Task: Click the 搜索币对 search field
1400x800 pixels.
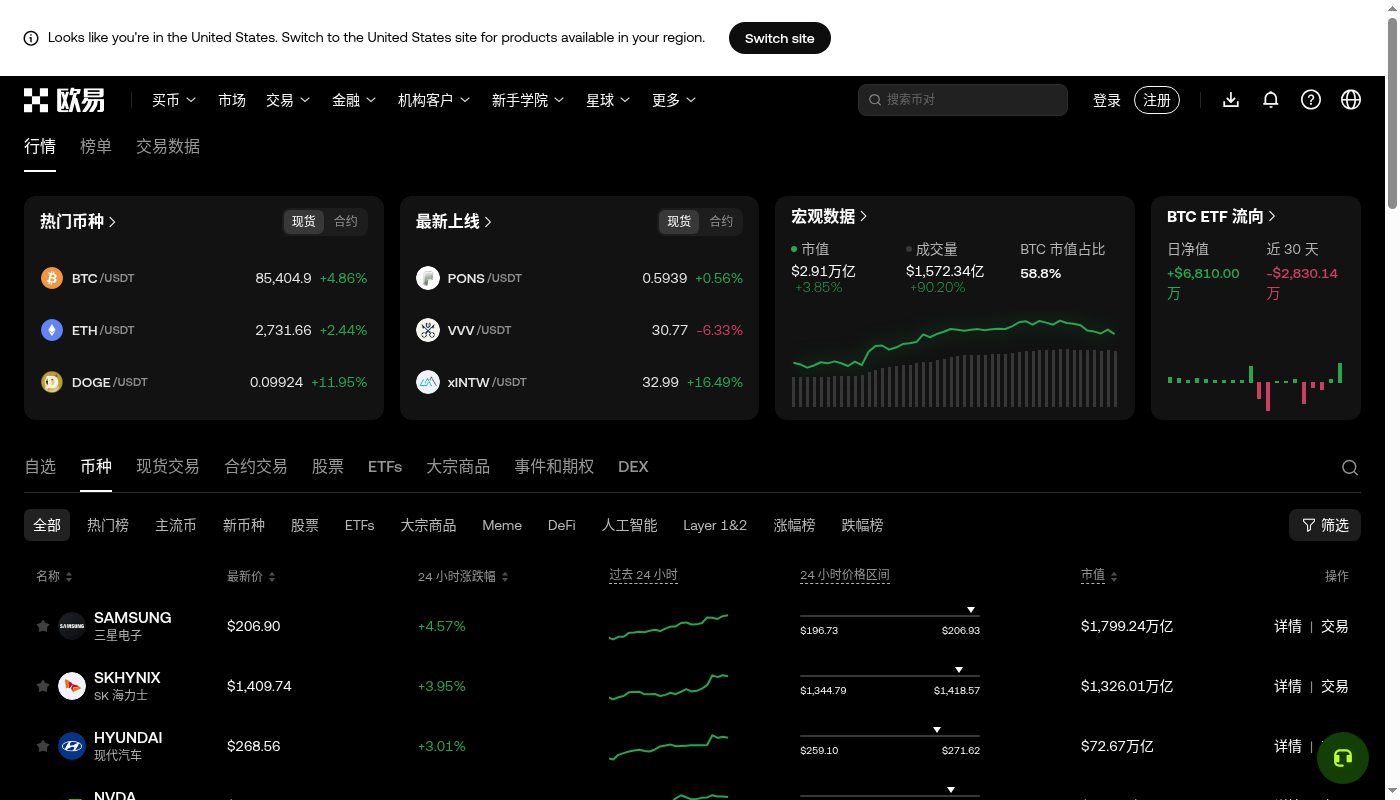Action: (963, 100)
